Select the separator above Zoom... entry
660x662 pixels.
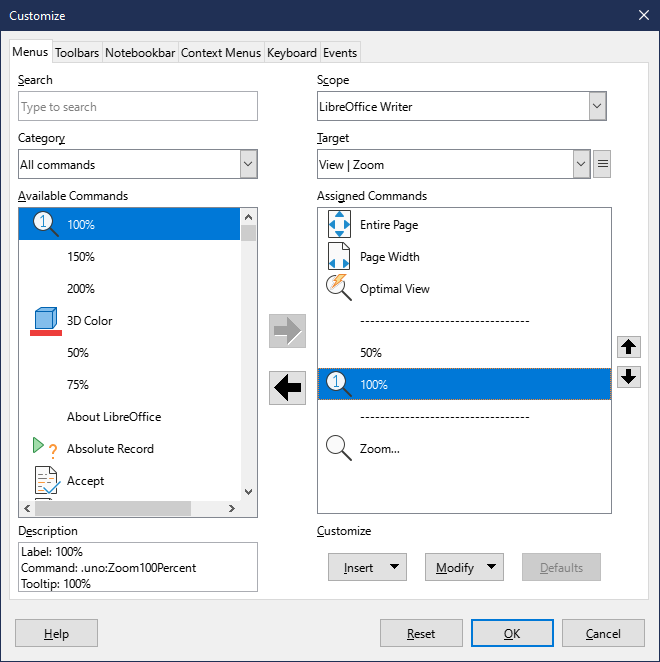464,417
